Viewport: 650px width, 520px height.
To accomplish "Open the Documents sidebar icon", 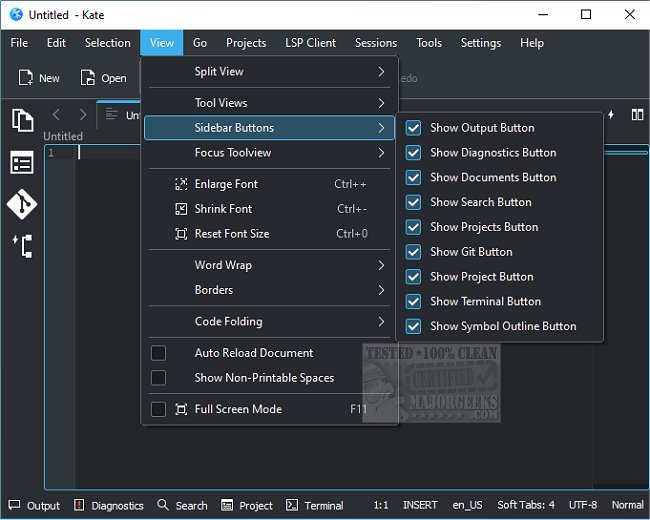I will 22,120.
